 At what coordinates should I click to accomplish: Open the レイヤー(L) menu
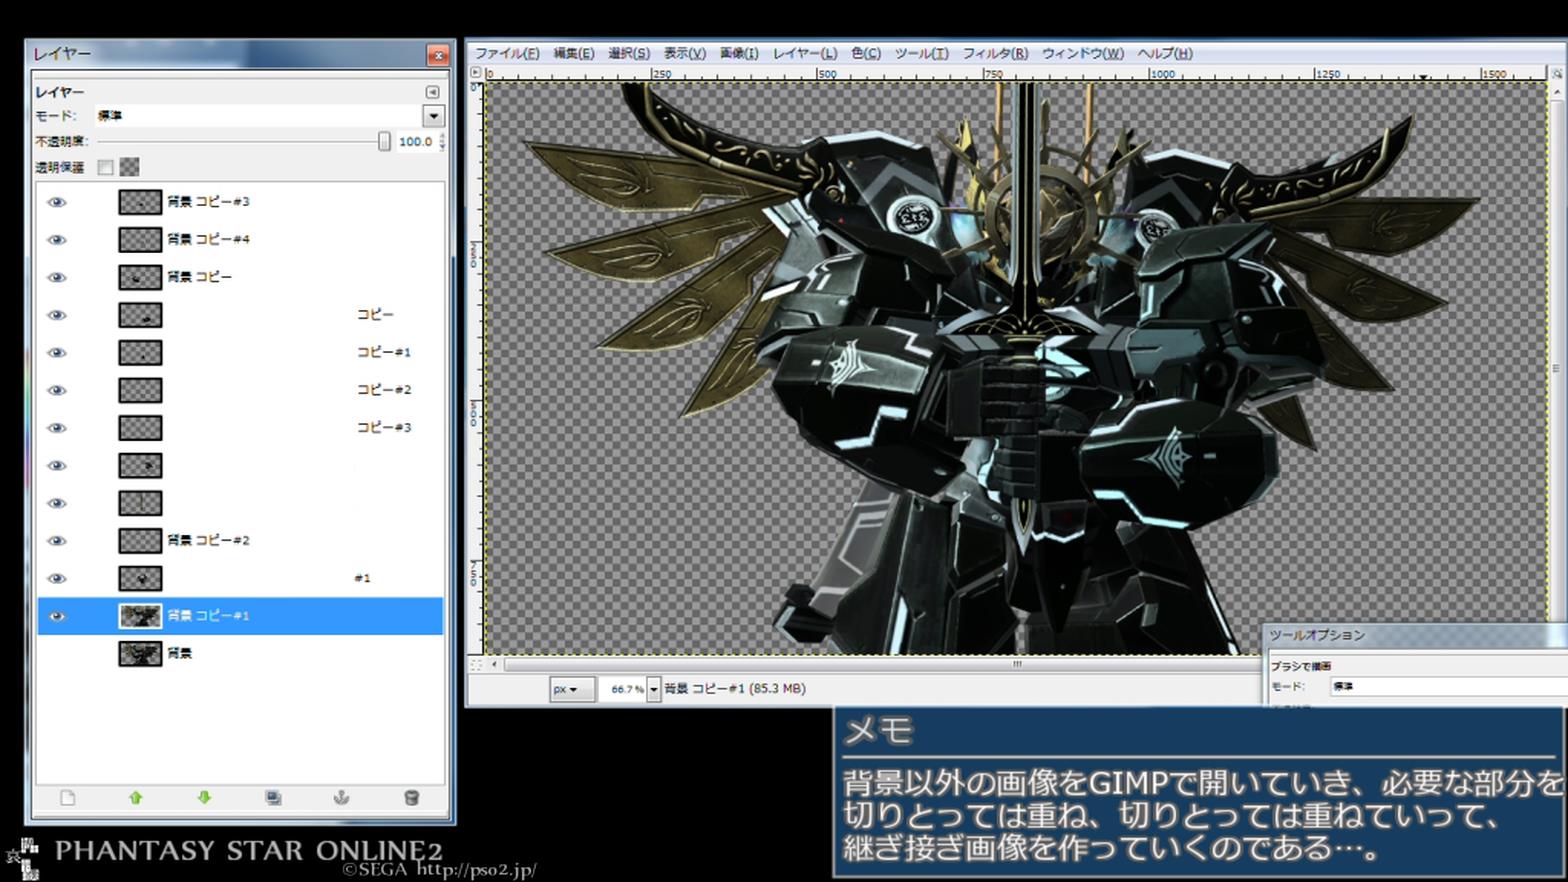tap(805, 54)
